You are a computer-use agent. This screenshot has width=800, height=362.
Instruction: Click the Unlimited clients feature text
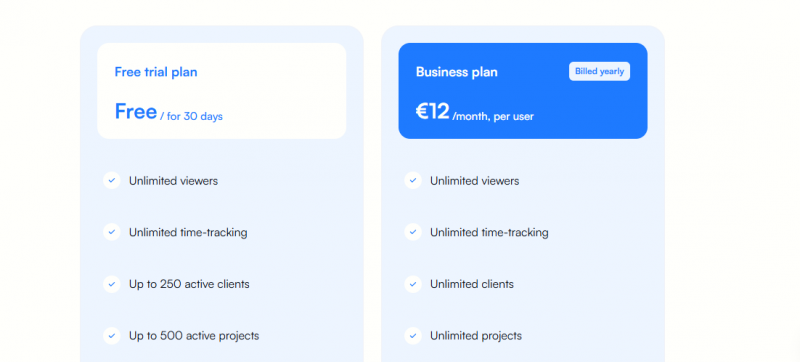click(x=472, y=284)
